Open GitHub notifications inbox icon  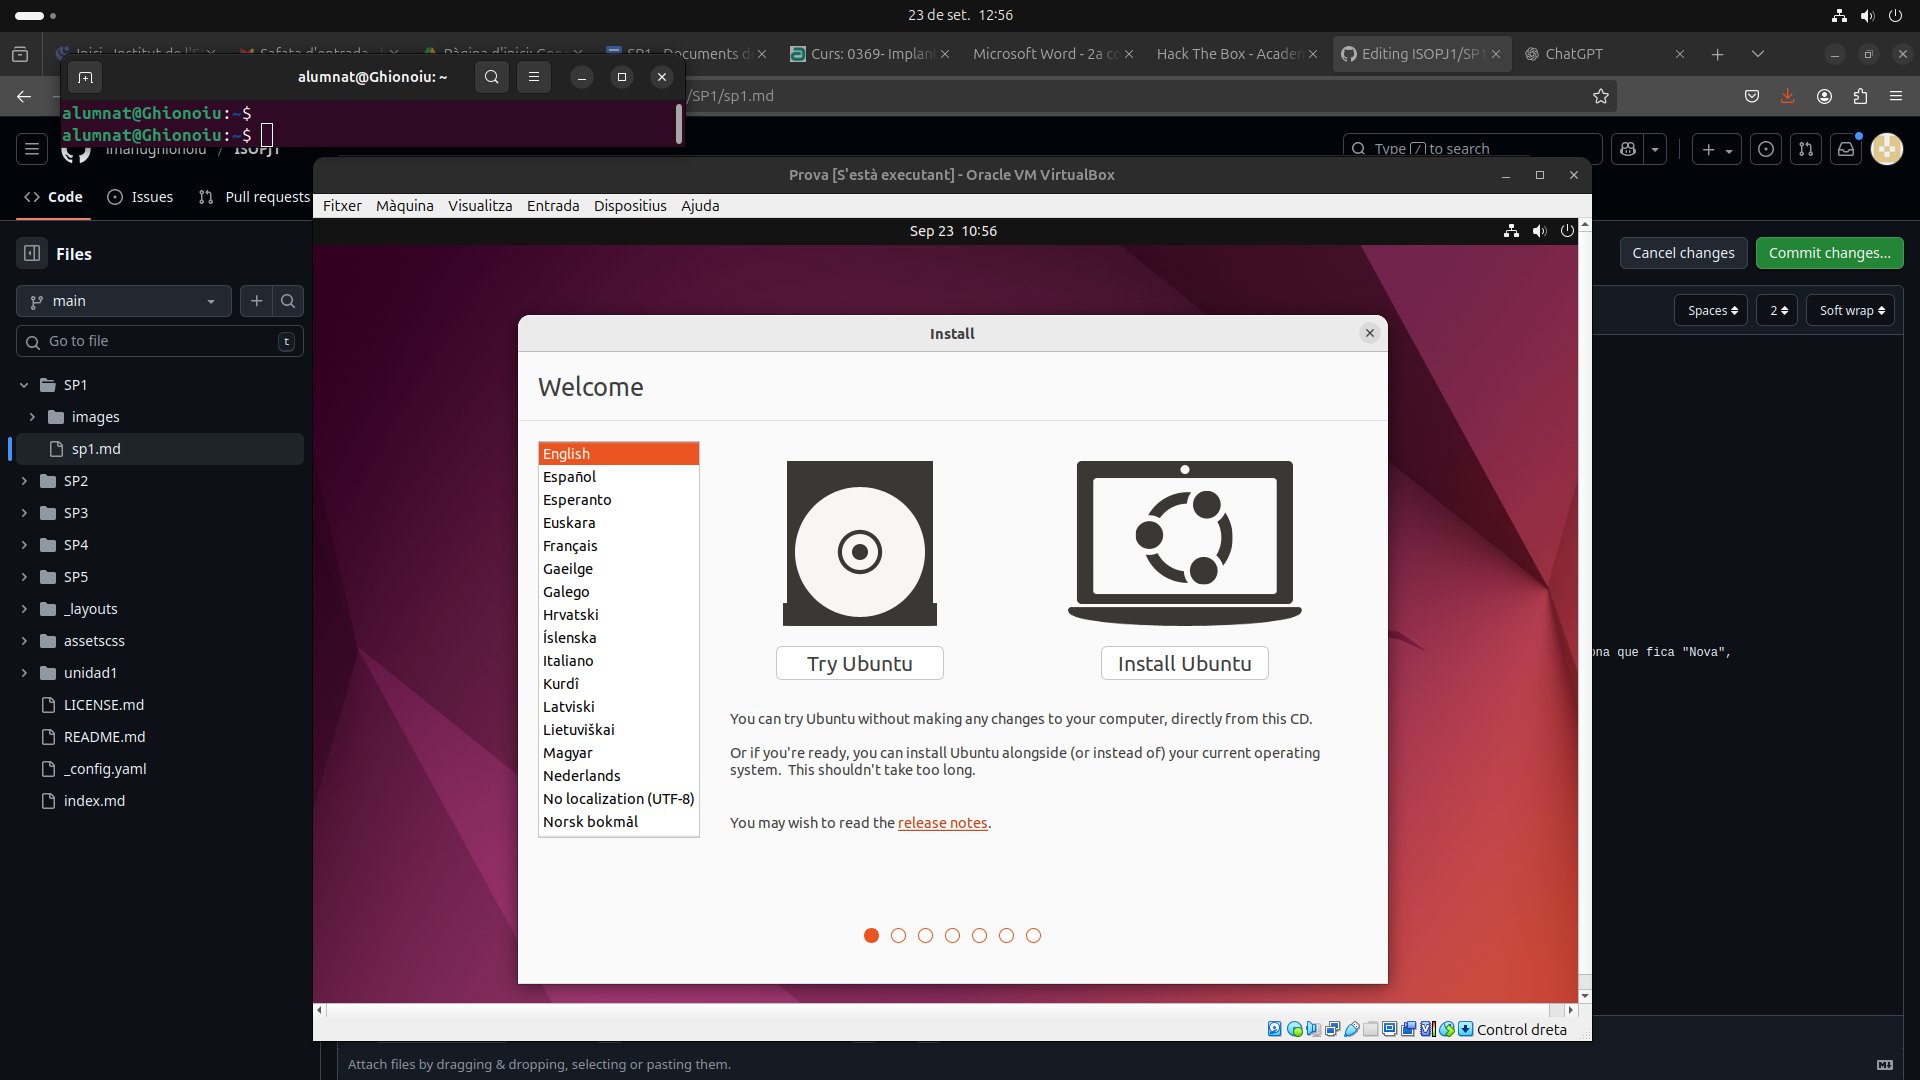pyautogui.click(x=1846, y=149)
